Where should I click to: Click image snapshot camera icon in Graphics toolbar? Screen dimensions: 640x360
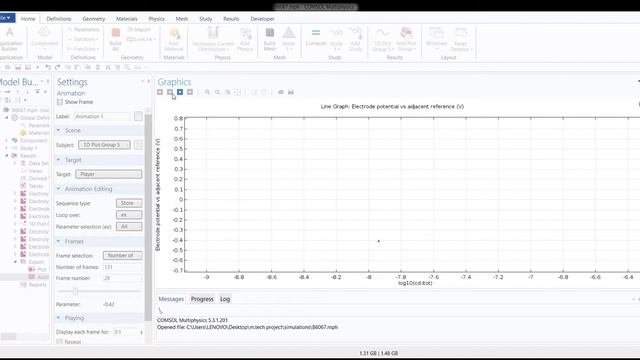pyautogui.click(x=281, y=92)
